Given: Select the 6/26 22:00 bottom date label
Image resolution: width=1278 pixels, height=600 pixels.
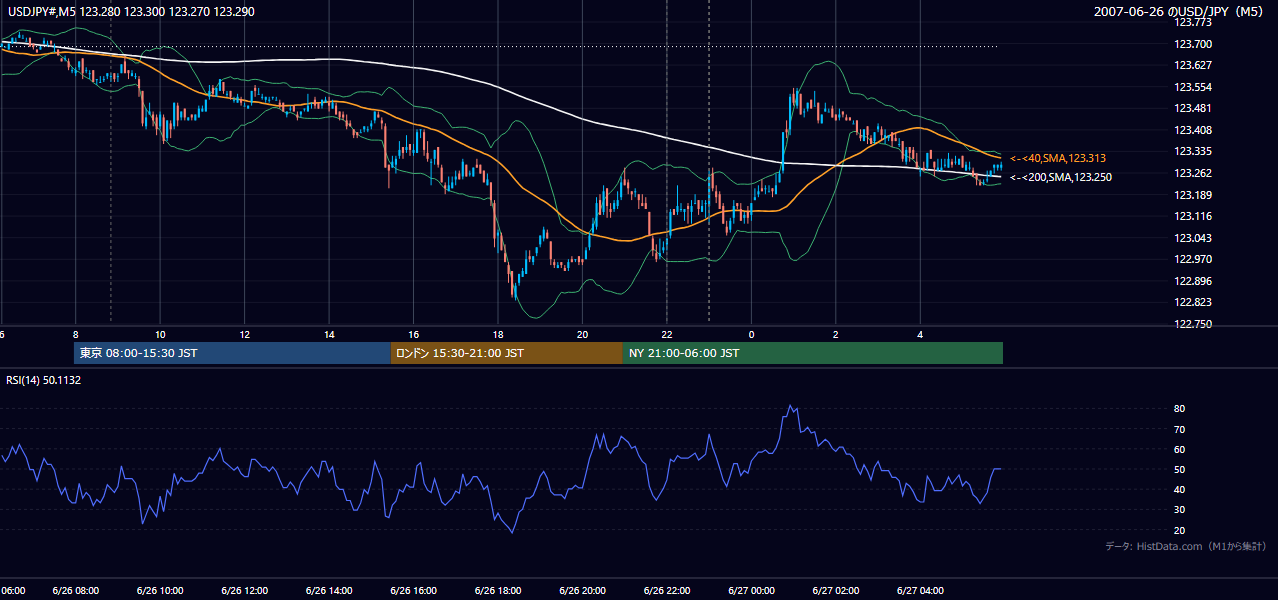Looking at the screenshot, I should pos(667,591).
